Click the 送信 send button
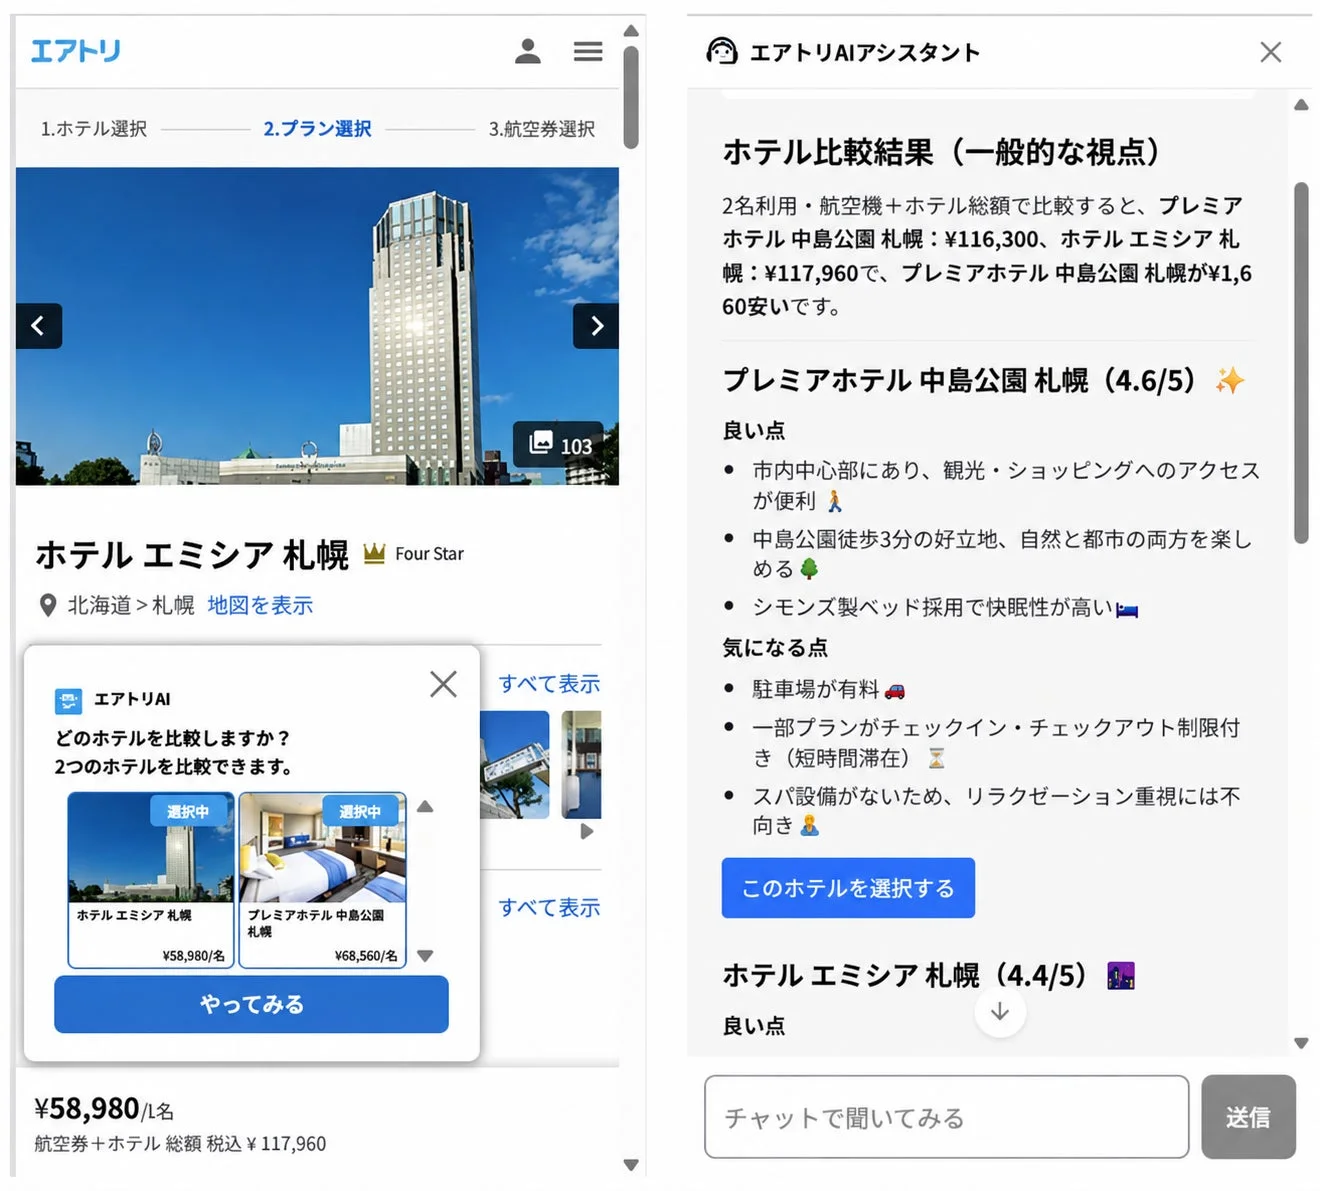The height and width of the screenshot is (1191, 1320). point(1248,1117)
